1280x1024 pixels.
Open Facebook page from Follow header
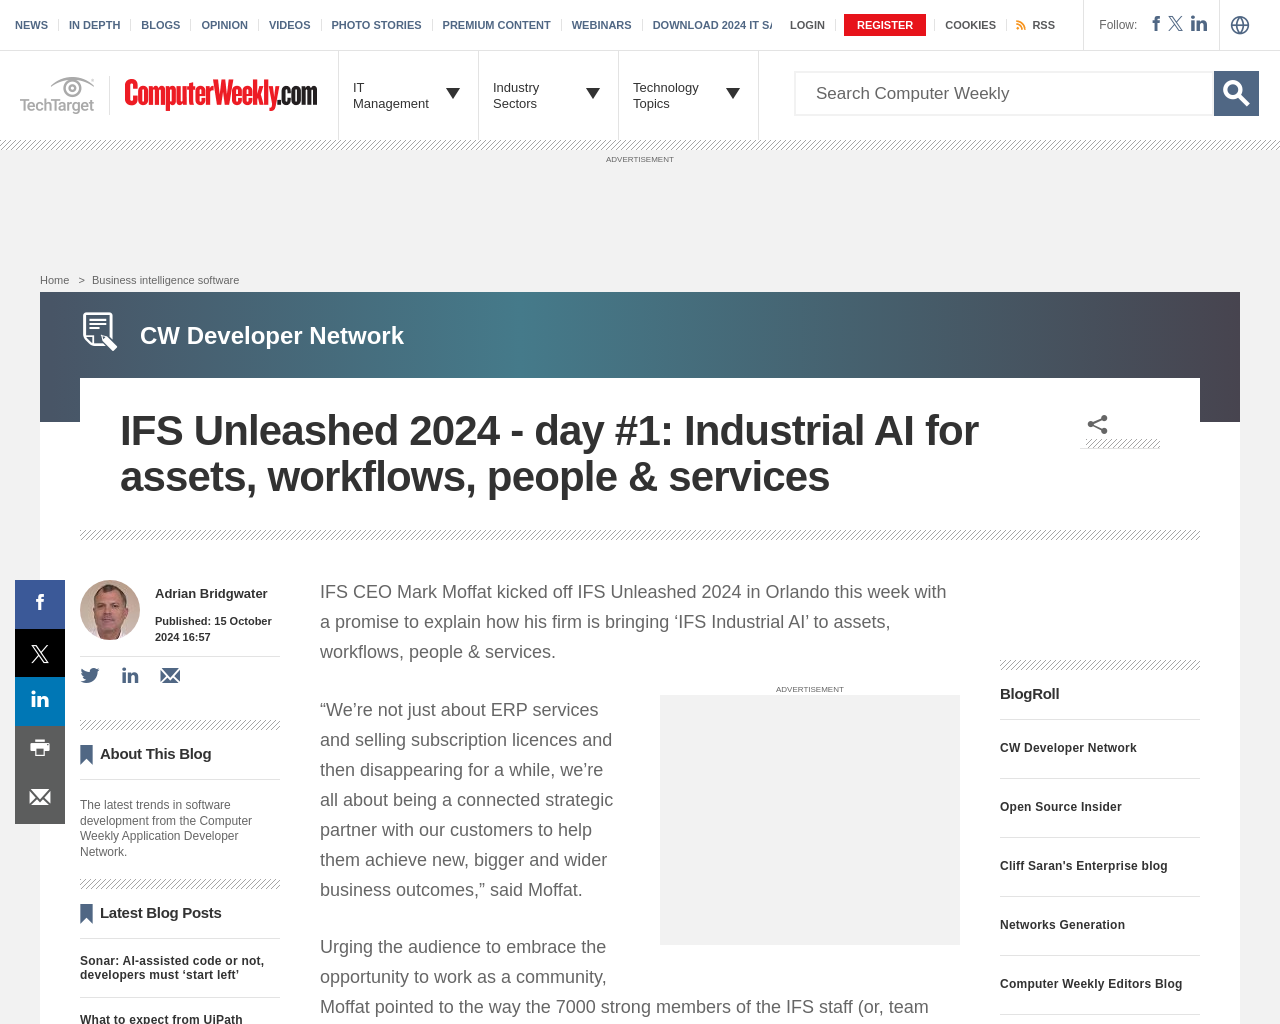1156,23
